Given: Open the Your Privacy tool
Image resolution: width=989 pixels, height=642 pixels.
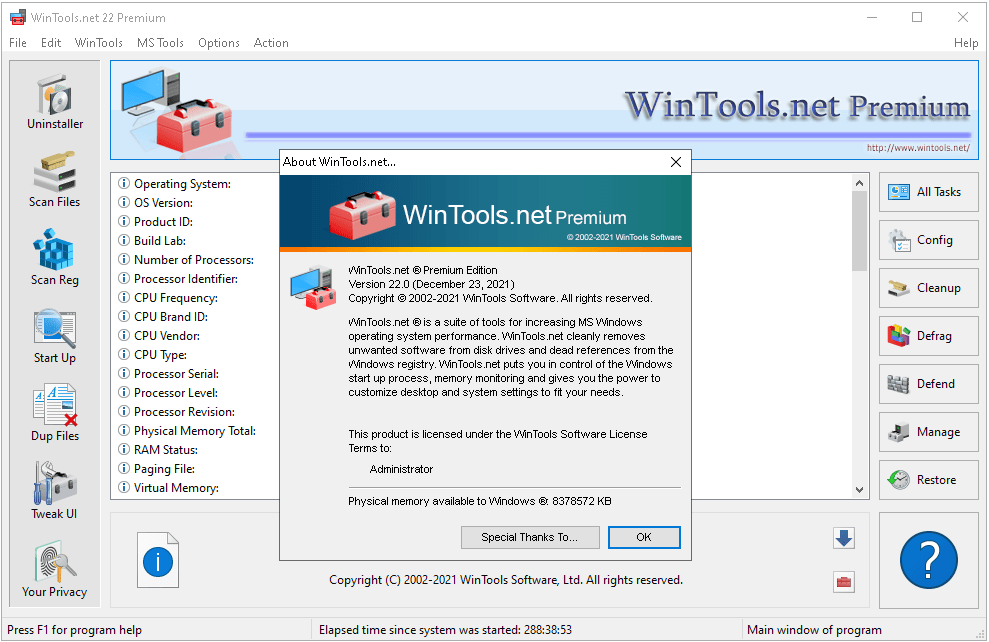Looking at the screenshot, I should click(x=55, y=569).
